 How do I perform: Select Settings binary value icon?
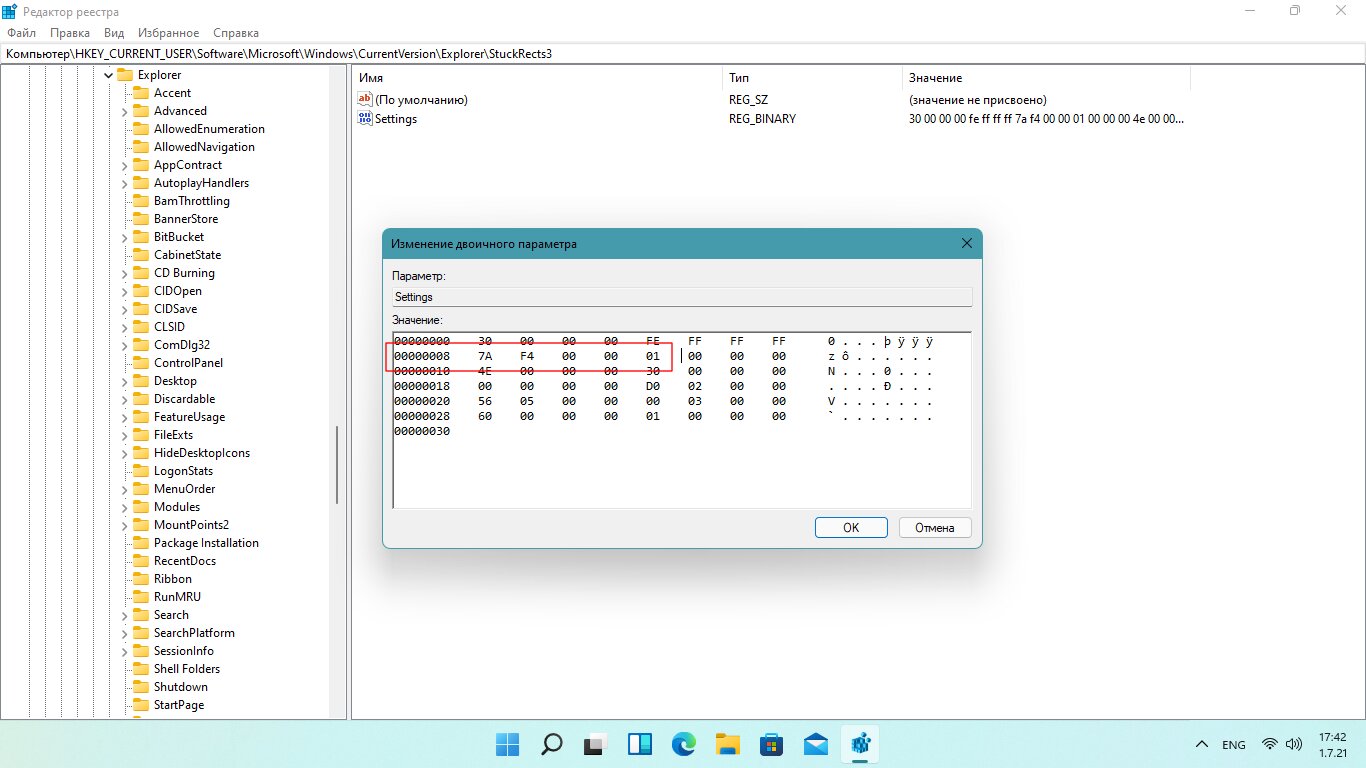pos(364,119)
